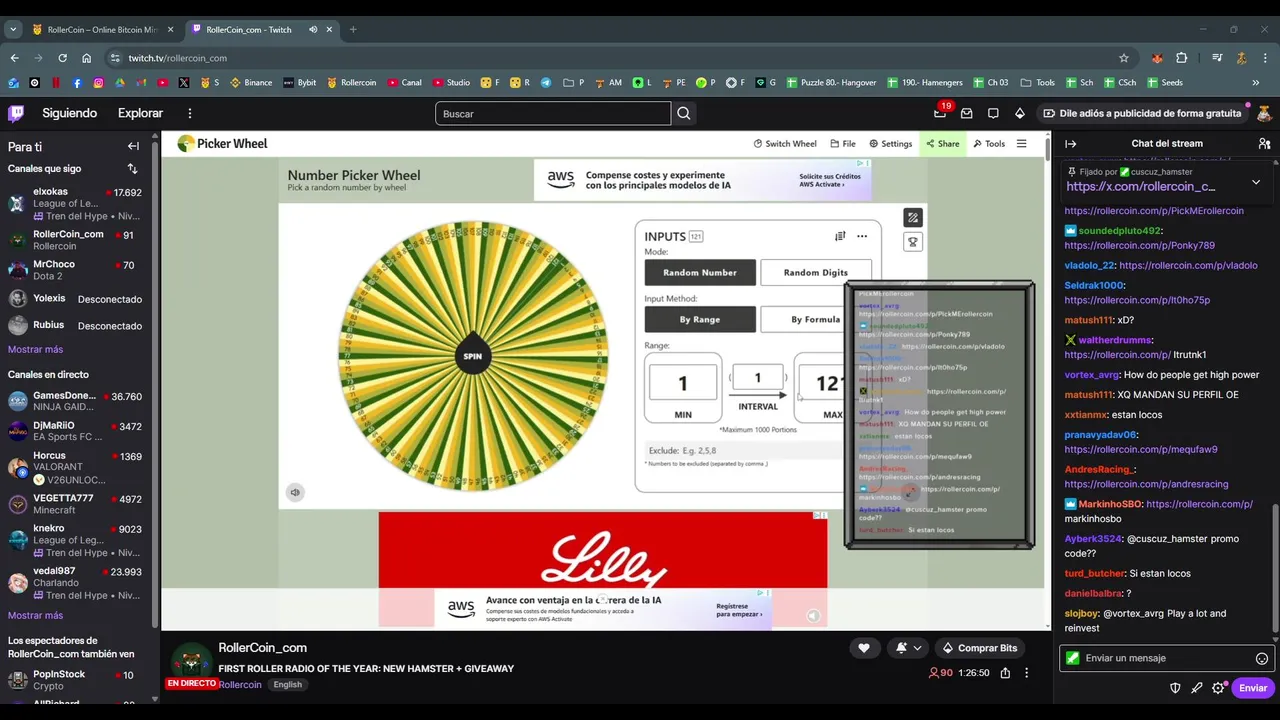The width and height of the screenshot is (1280, 720).
Task: Open the chat shield mode icon
Action: [x=1175, y=688]
